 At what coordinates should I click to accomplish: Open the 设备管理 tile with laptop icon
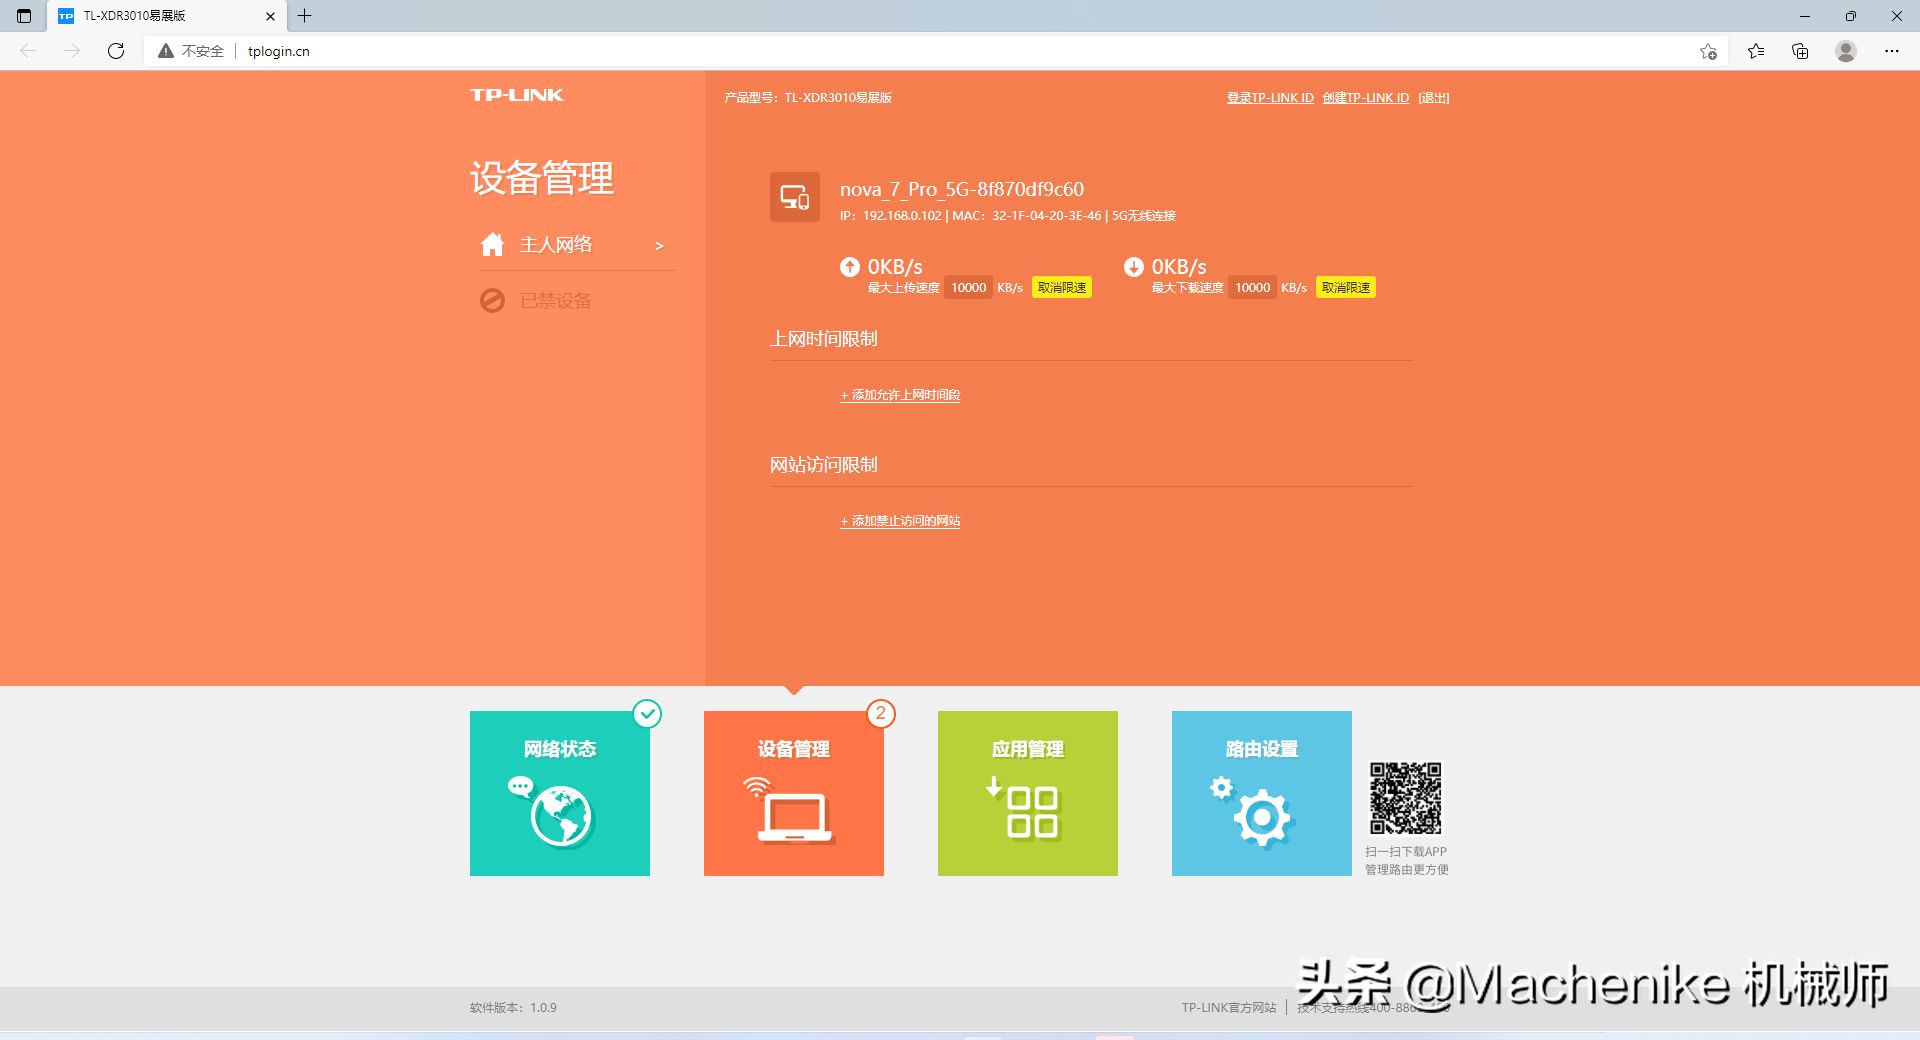(x=794, y=793)
